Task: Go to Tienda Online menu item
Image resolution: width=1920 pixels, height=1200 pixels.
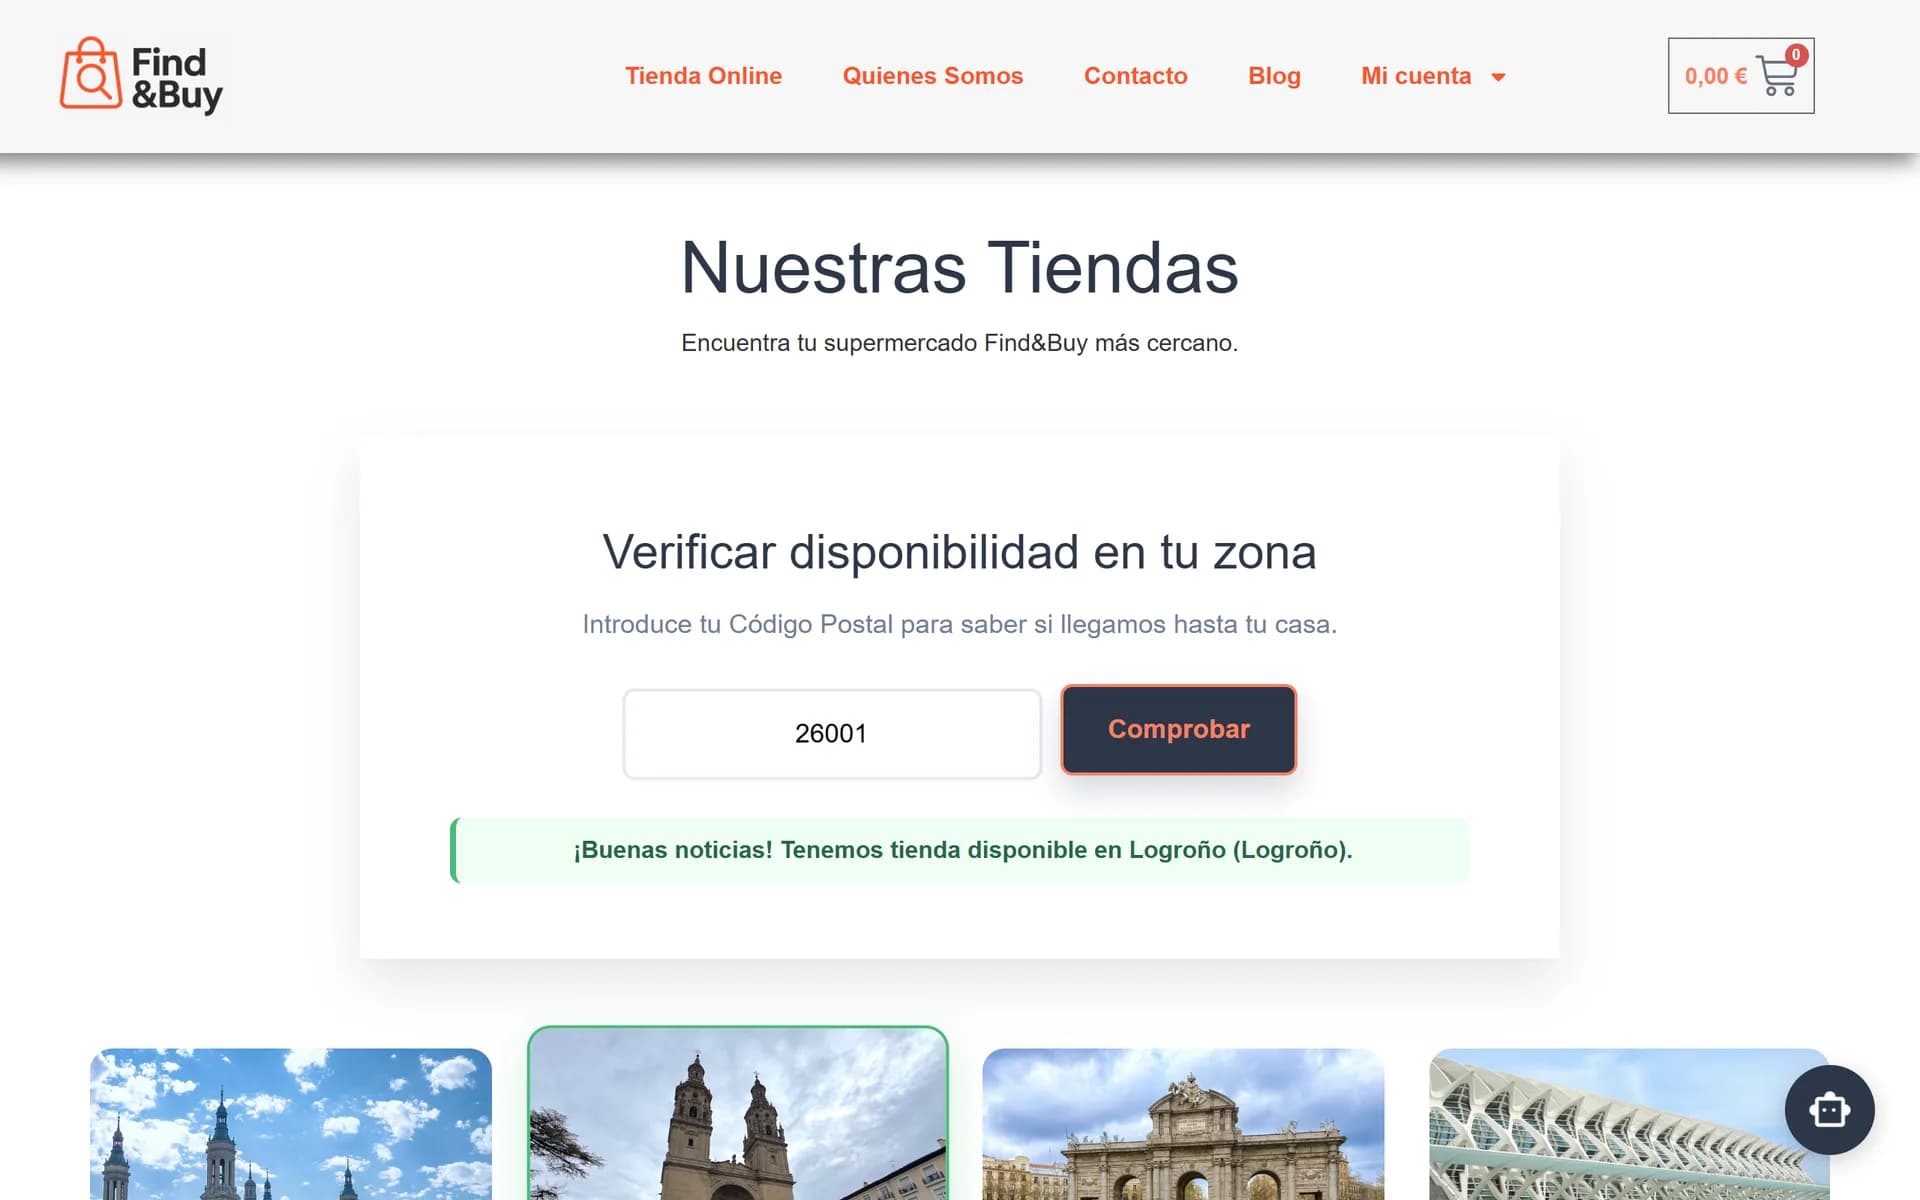Action: point(703,76)
